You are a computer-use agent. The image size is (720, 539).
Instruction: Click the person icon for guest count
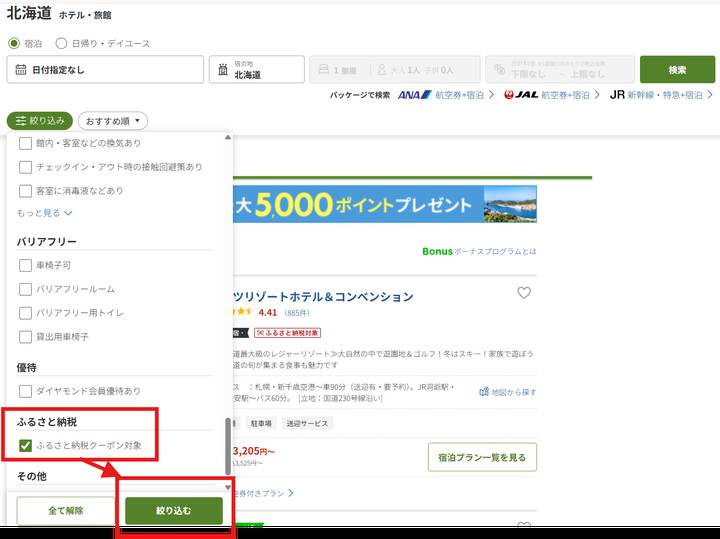[382, 70]
